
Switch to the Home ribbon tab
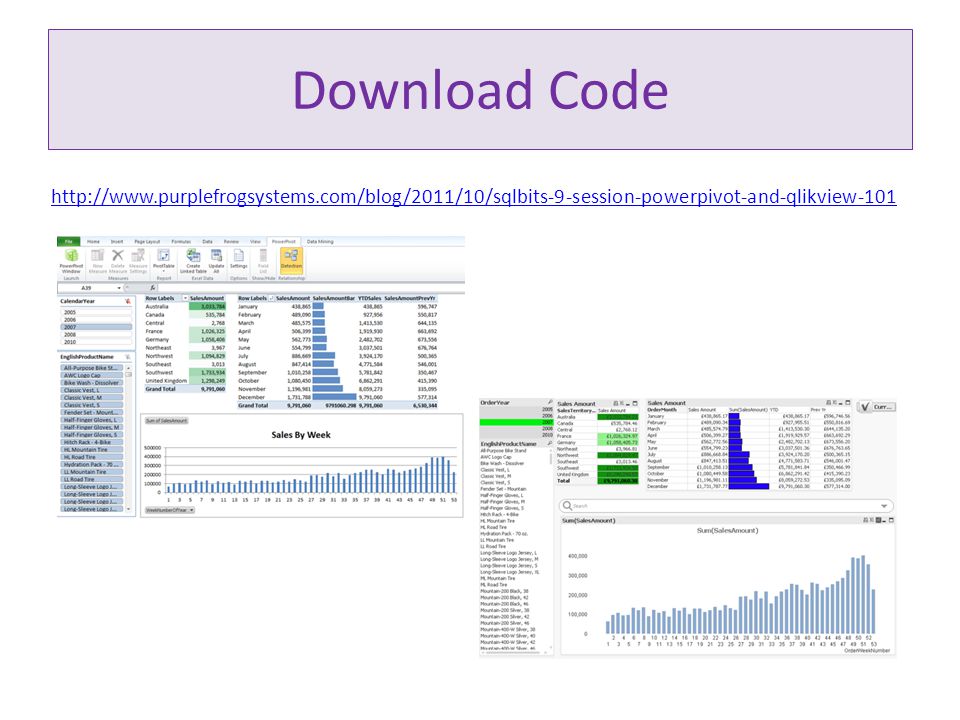[93, 242]
